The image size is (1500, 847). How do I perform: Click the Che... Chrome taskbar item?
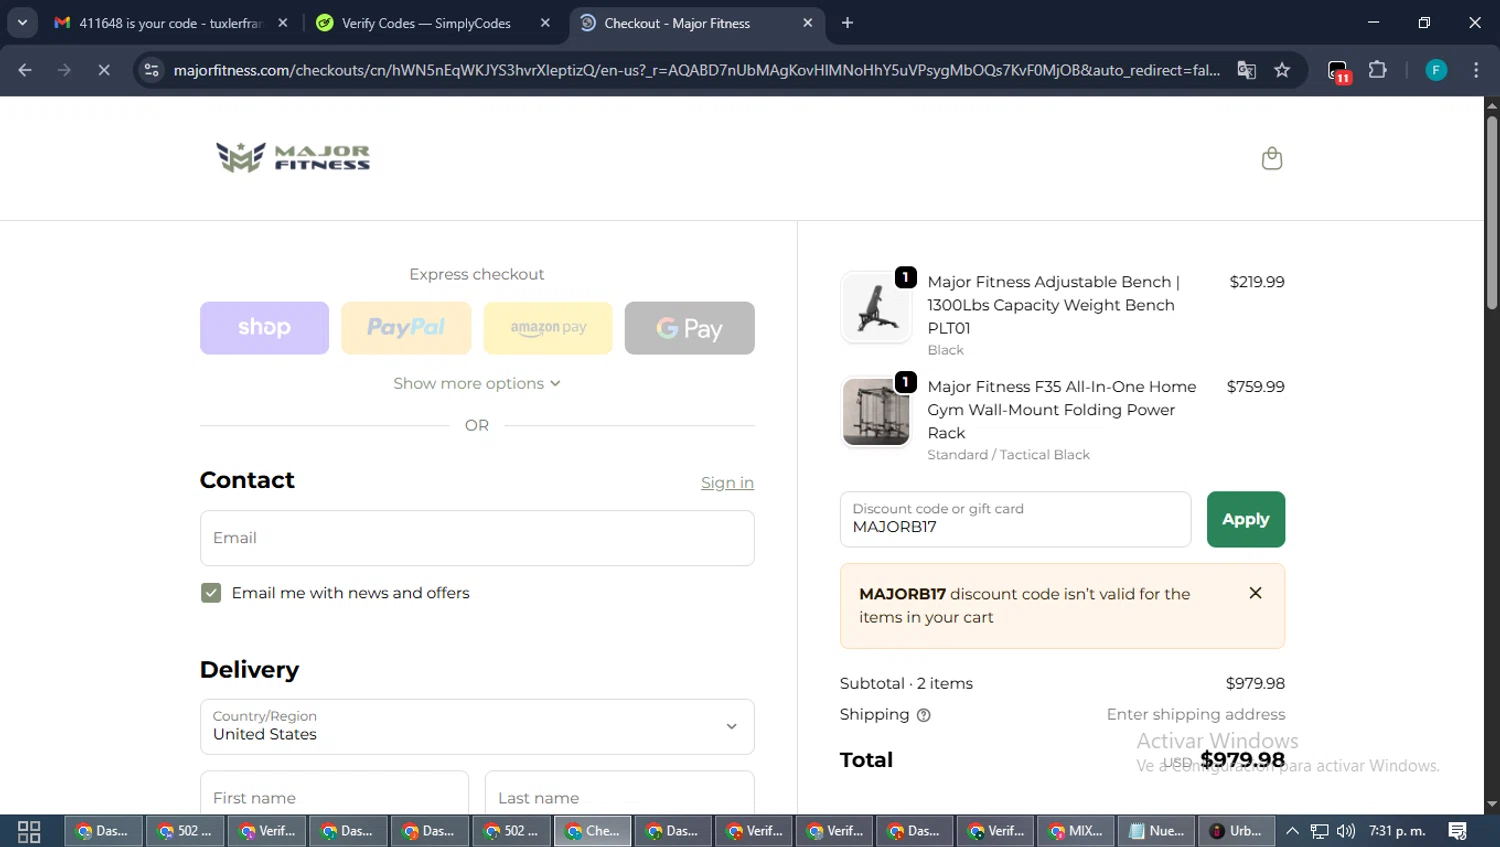pyautogui.click(x=593, y=831)
